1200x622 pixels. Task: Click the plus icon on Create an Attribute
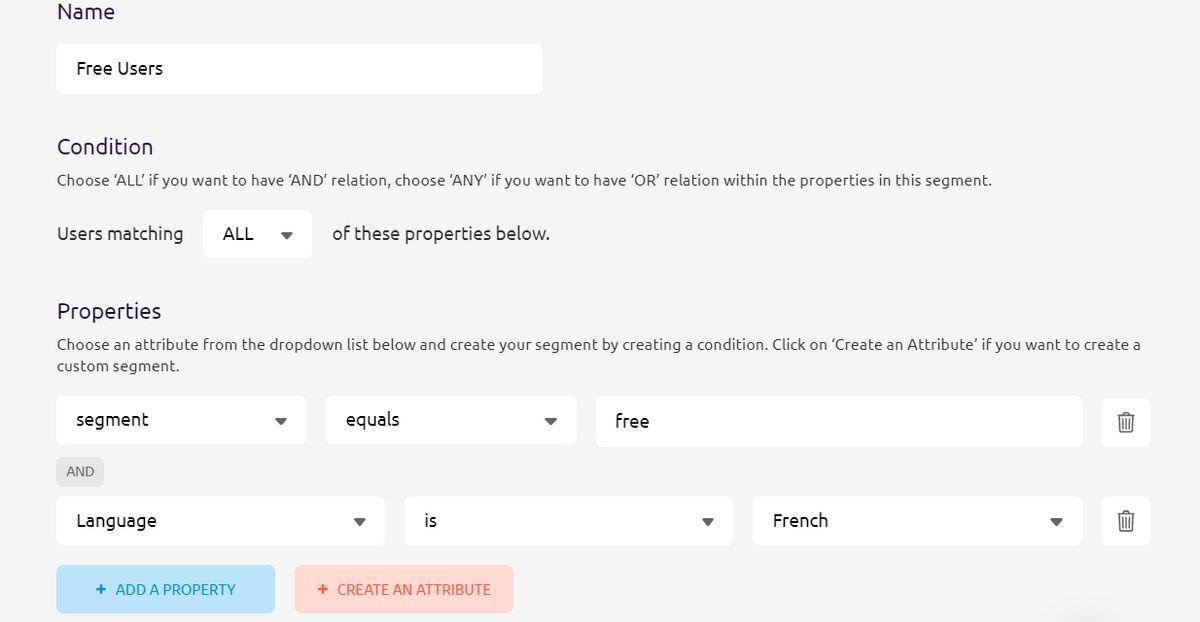(322, 590)
